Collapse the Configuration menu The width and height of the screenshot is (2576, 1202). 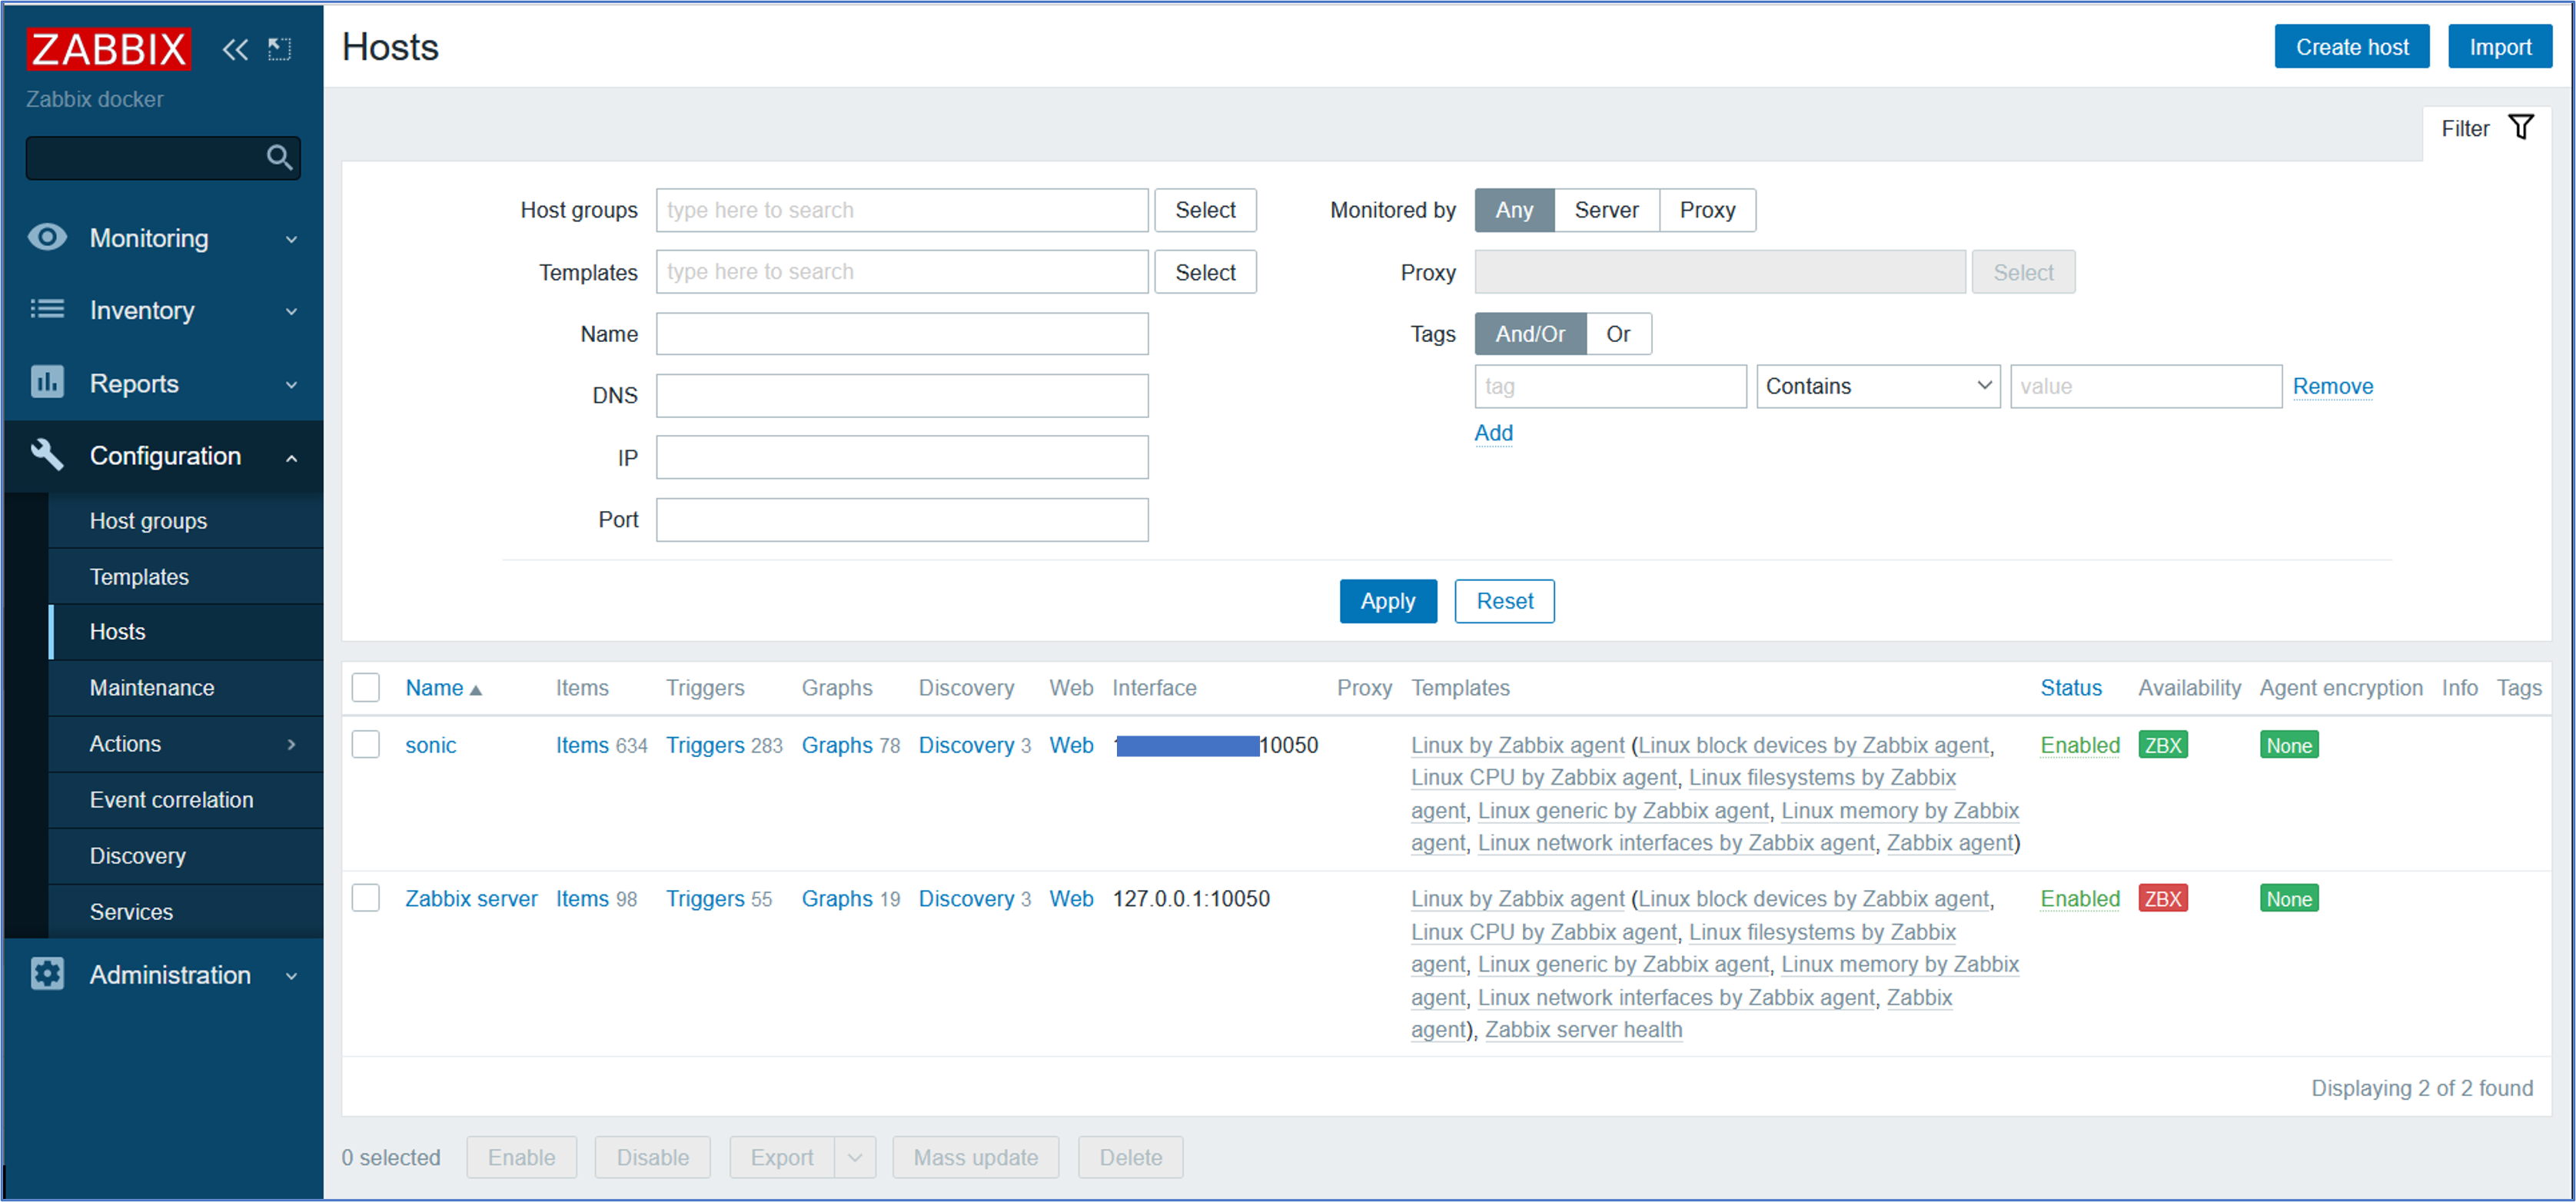(x=292, y=457)
